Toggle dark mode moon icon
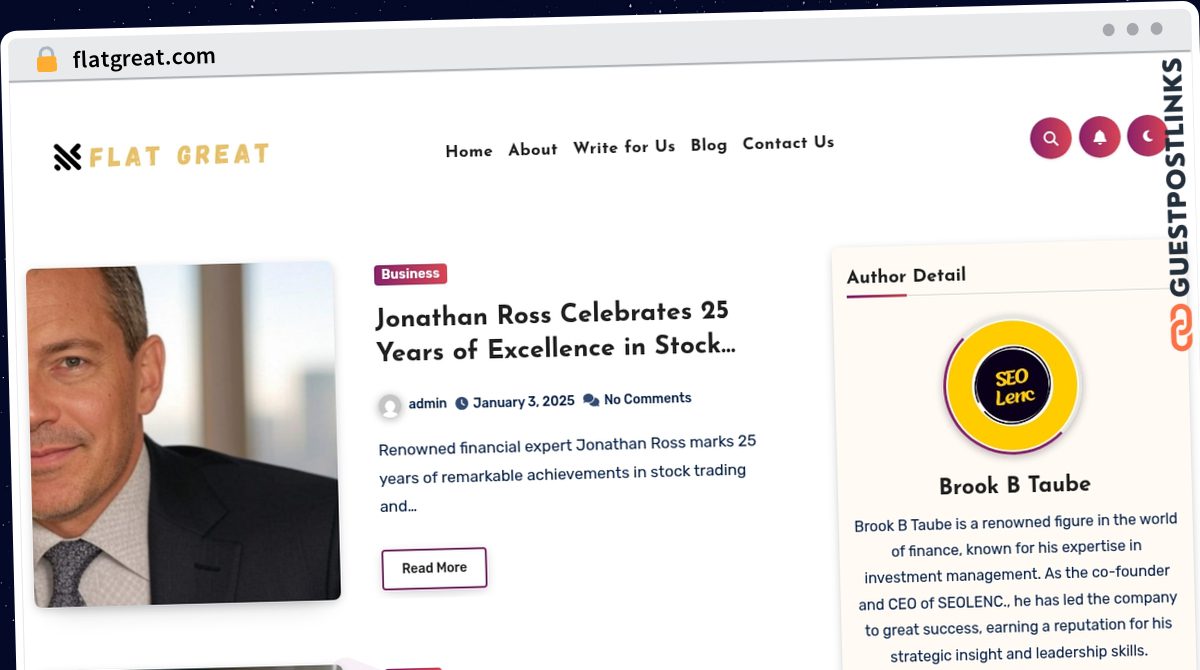Image resolution: width=1200 pixels, height=670 pixels. click(x=1148, y=136)
